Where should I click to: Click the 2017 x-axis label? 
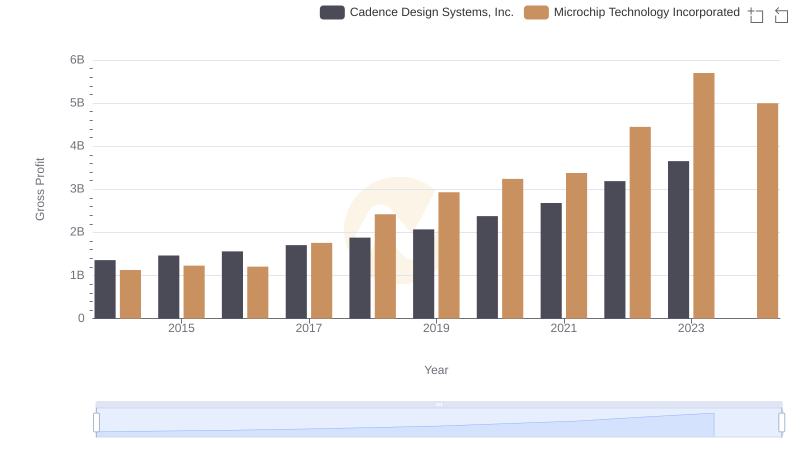pos(309,328)
